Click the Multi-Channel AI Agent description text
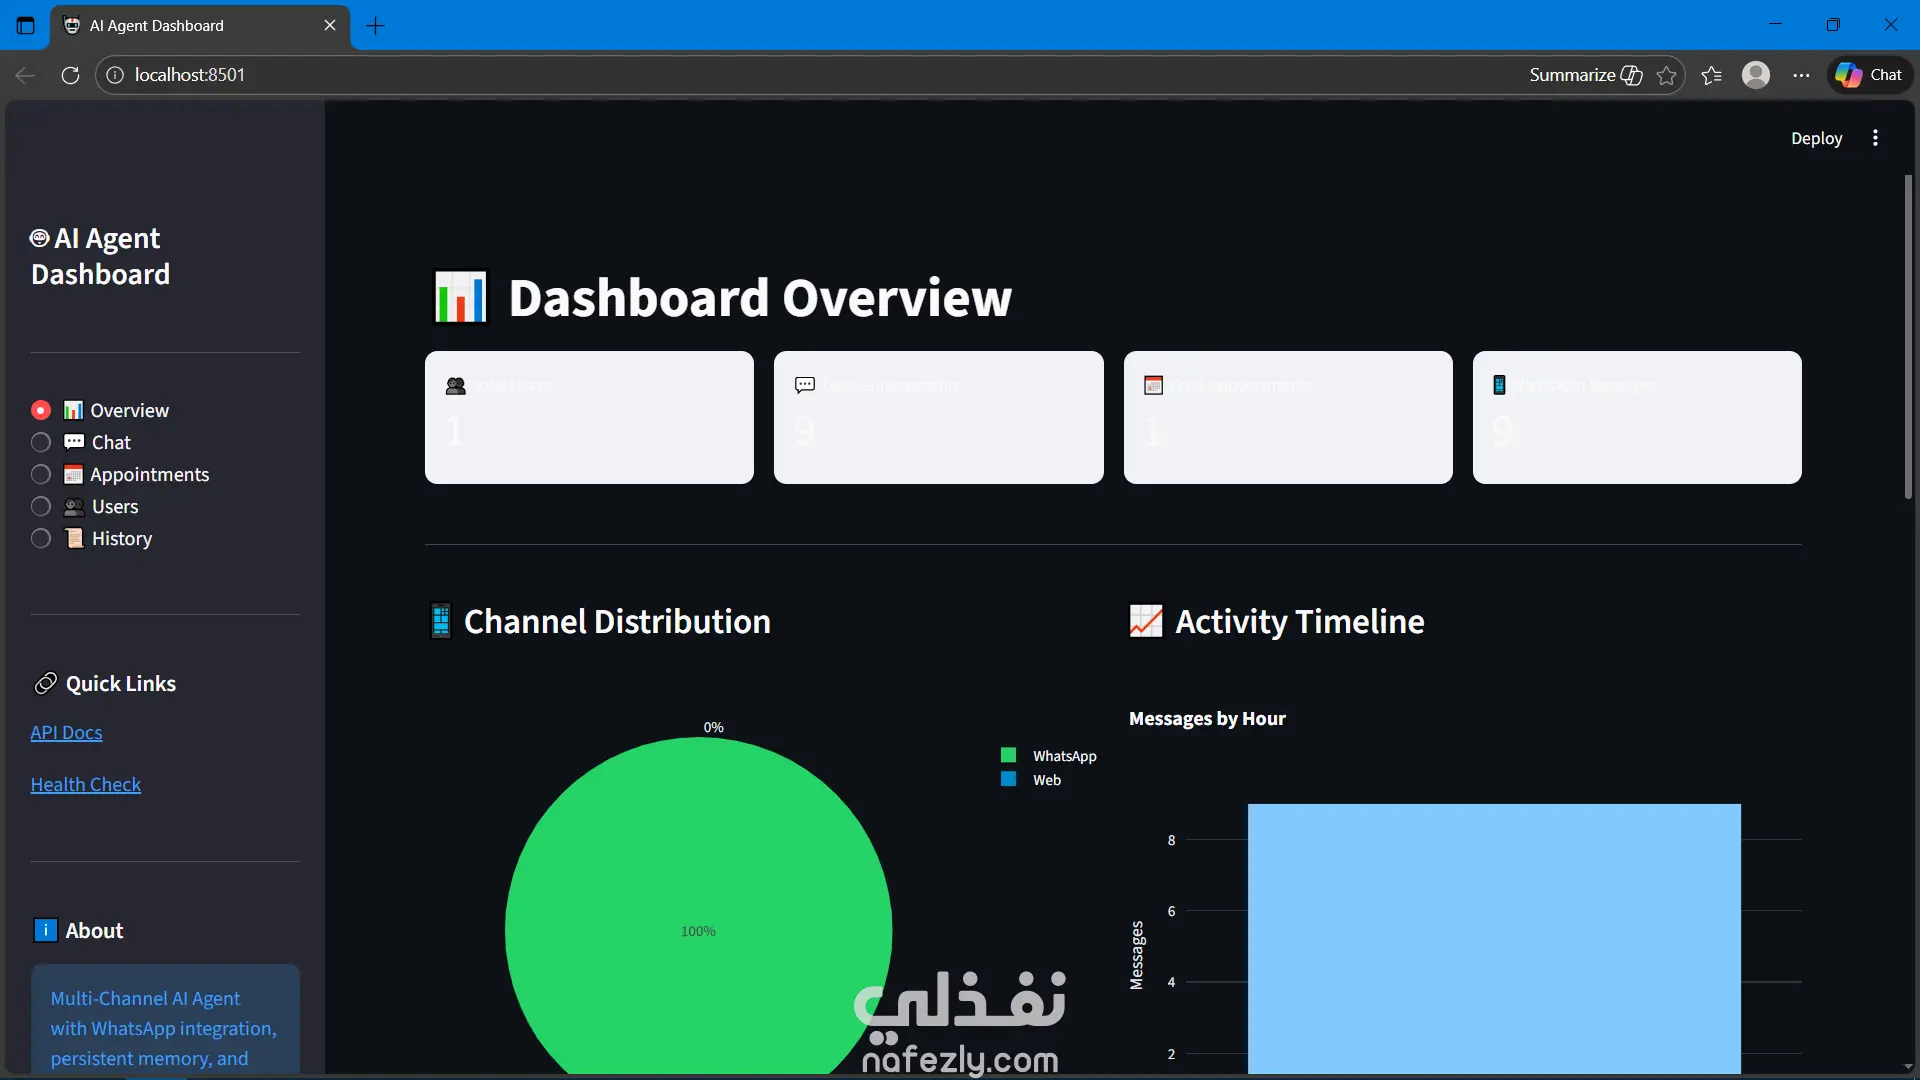The image size is (1920, 1080). 164,1028
